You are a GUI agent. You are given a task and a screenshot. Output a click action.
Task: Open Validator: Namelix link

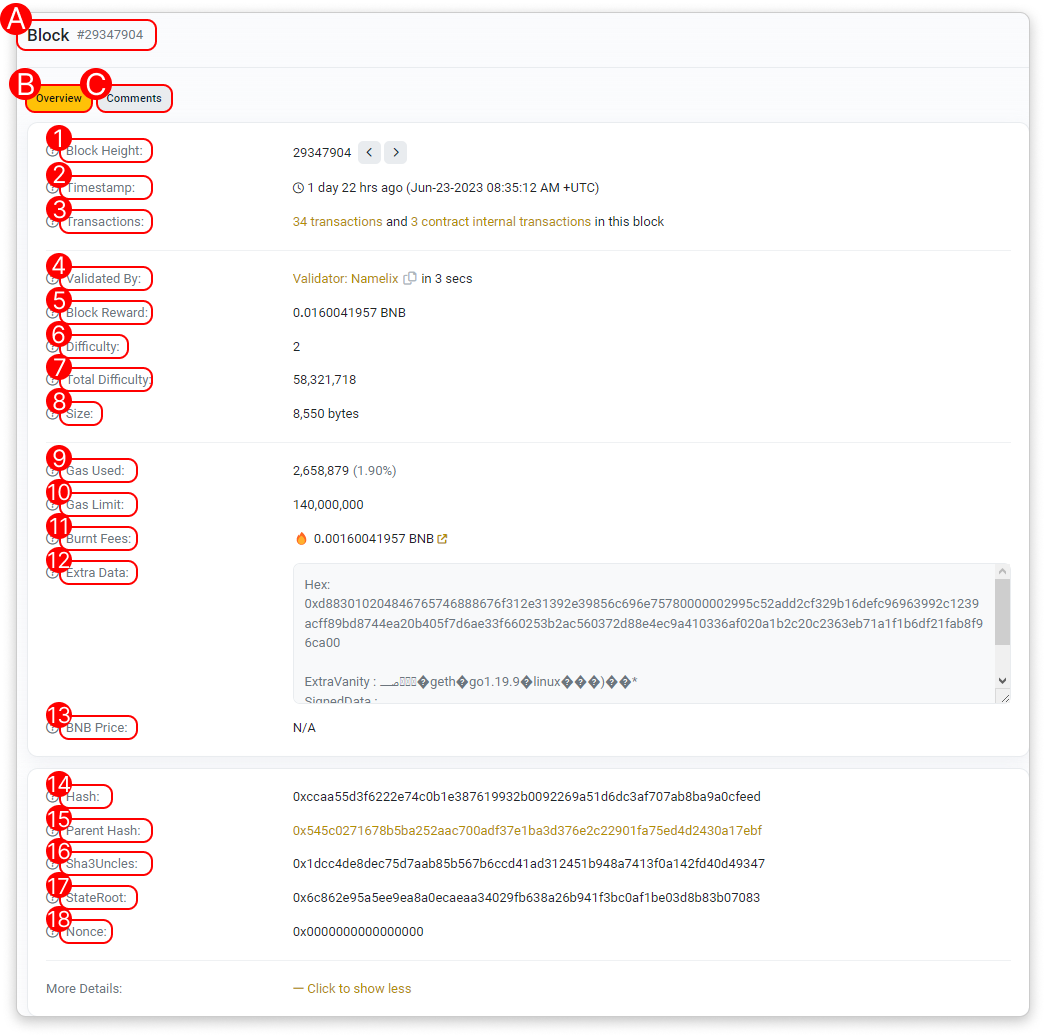point(345,279)
